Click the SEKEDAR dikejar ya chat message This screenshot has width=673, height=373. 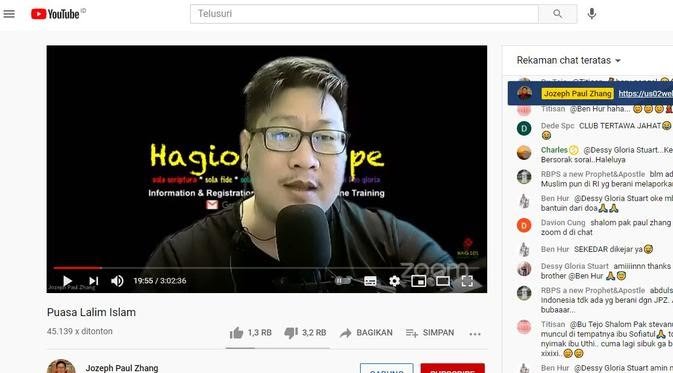click(614, 249)
